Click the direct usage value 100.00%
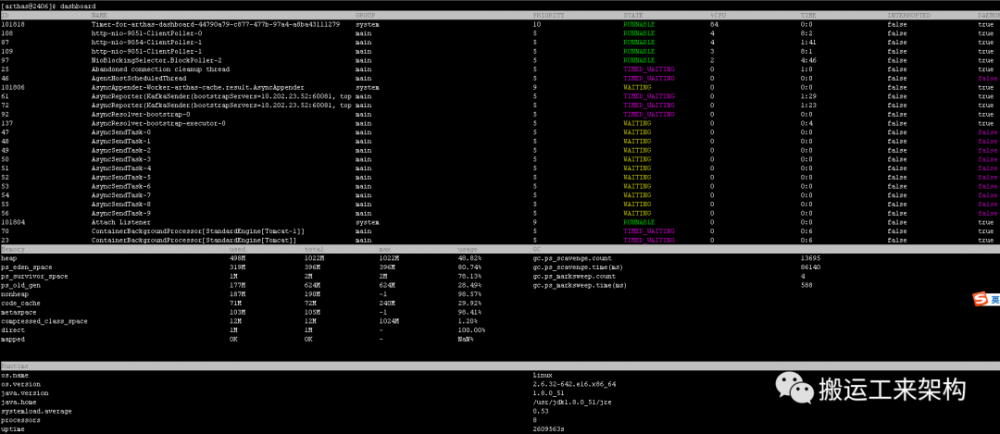The image size is (1000, 434). [x=471, y=330]
